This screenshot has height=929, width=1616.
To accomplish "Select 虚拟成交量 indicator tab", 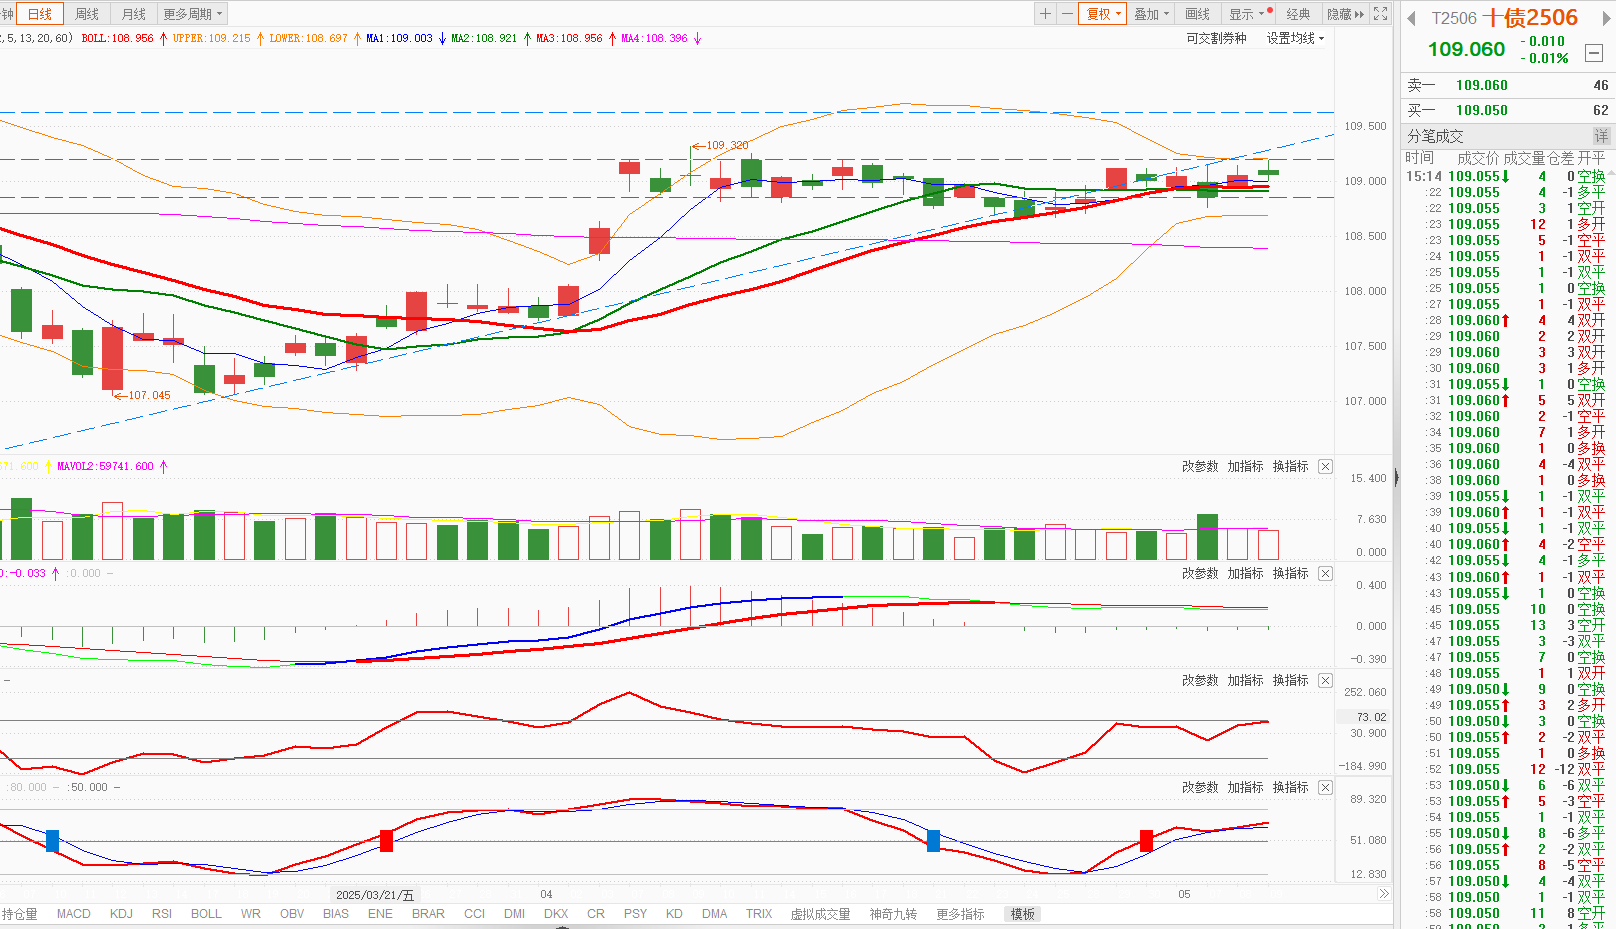I will click(x=820, y=914).
